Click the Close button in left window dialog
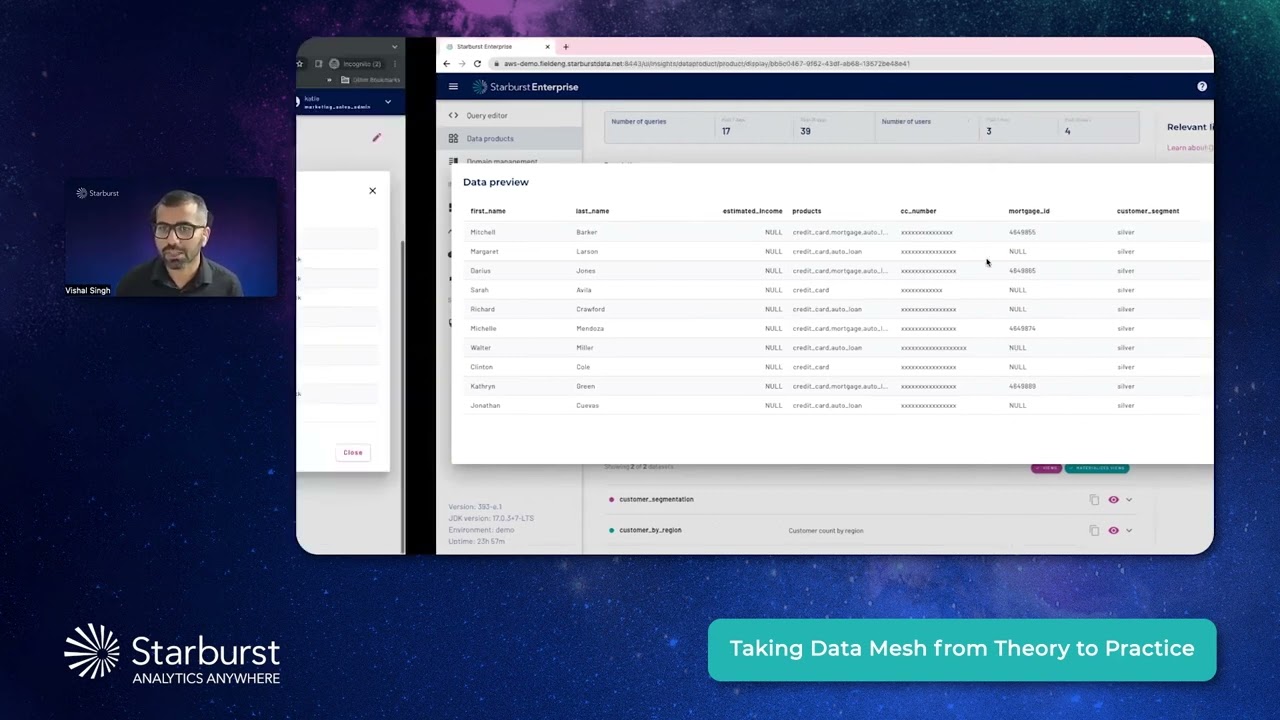The height and width of the screenshot is (720, 1280). (x=353, y=453)
